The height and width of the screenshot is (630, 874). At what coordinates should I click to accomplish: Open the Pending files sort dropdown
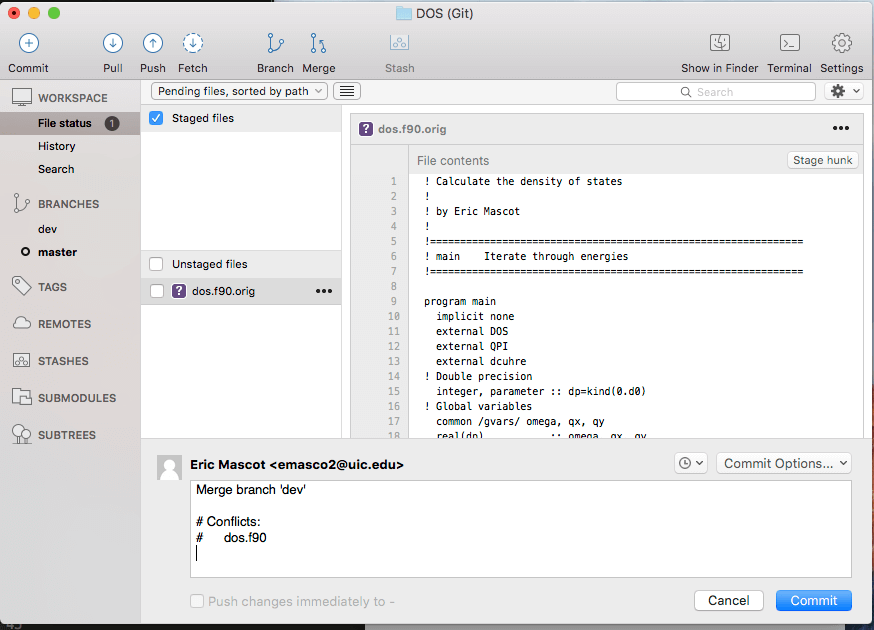[x=239, y=91]
